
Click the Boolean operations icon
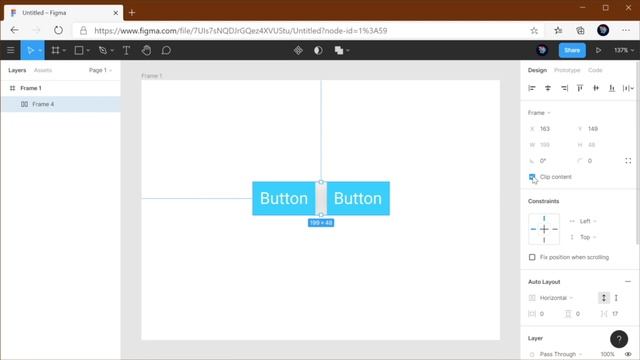(x=338, y=50)
